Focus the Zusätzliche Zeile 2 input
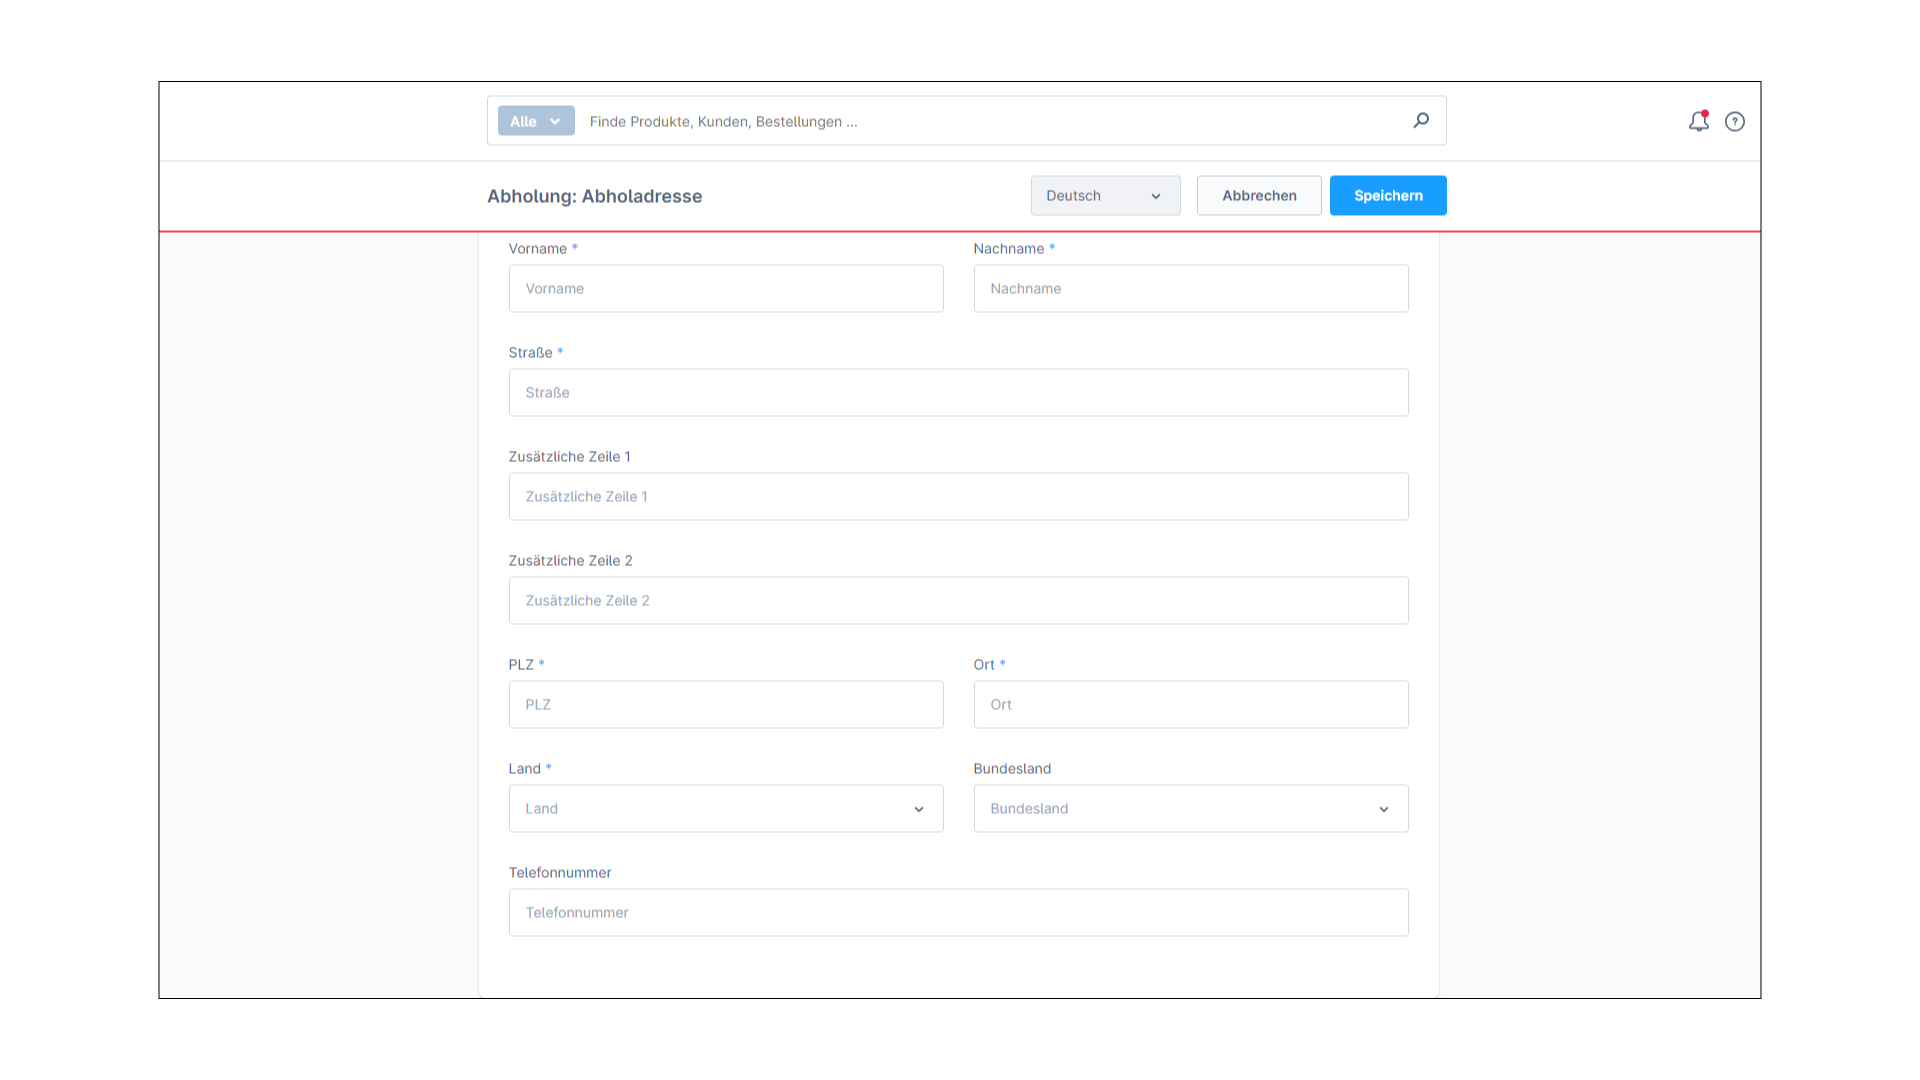The width and height of the screenshot is (1920, 1080). [958, 600]
